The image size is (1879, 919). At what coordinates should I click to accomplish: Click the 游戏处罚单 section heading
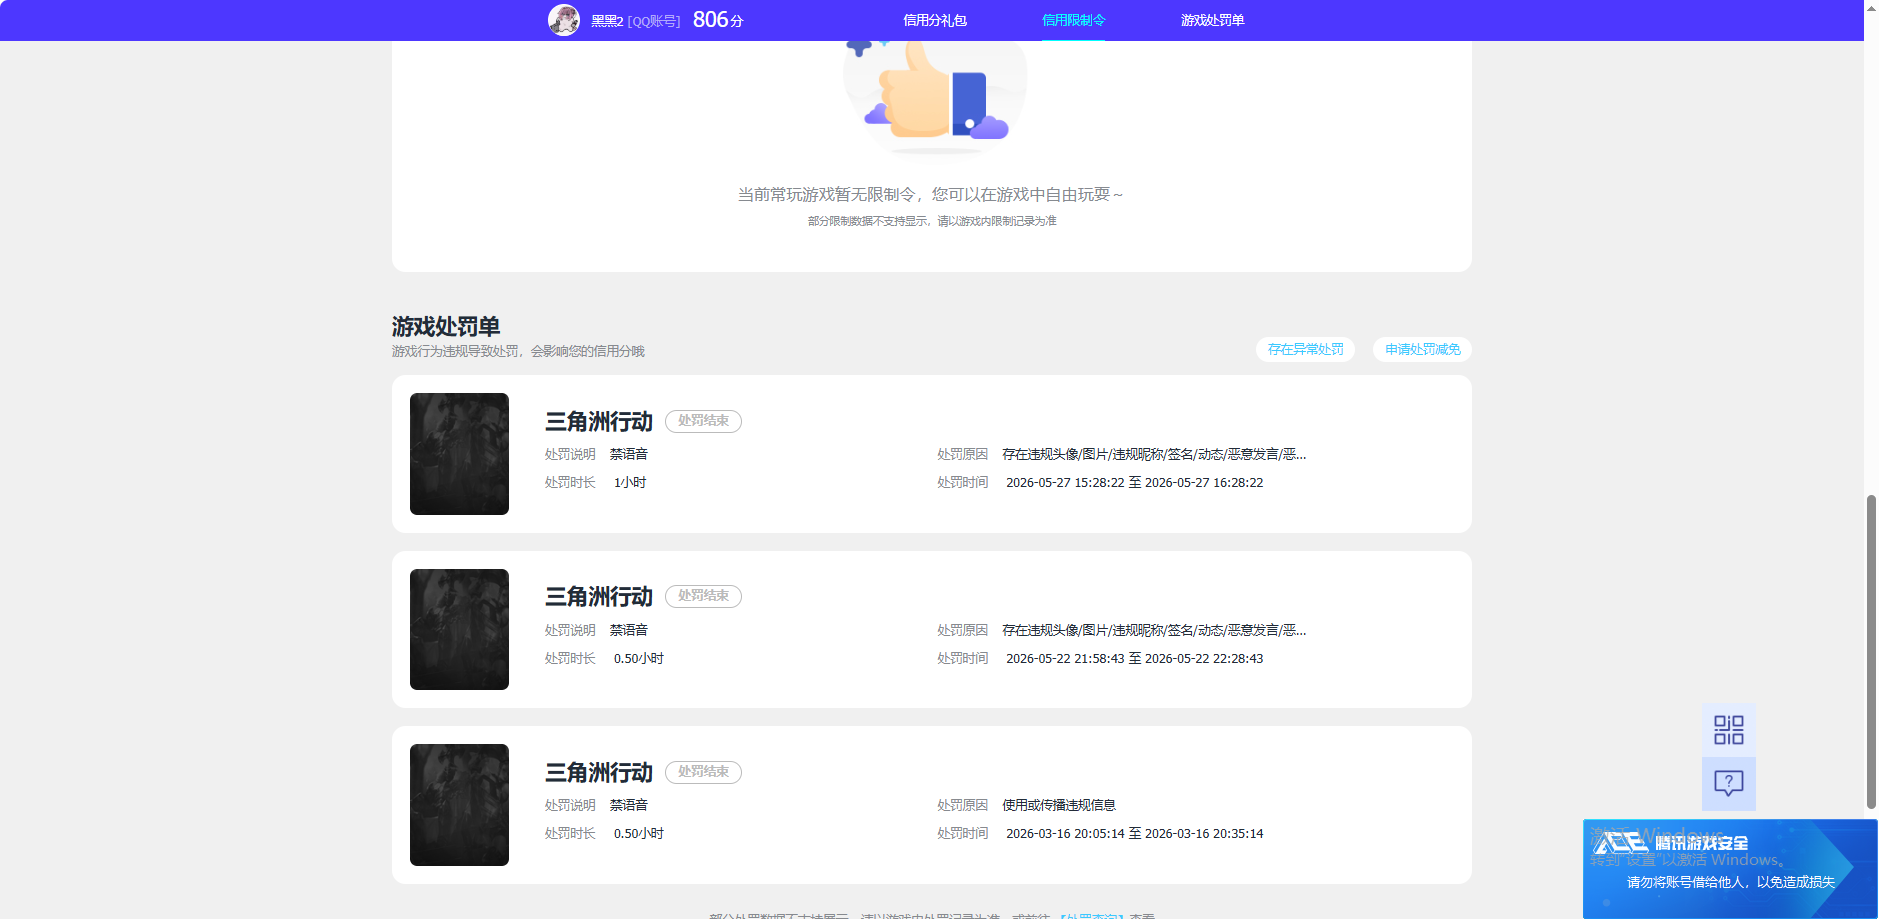(446, 327)
